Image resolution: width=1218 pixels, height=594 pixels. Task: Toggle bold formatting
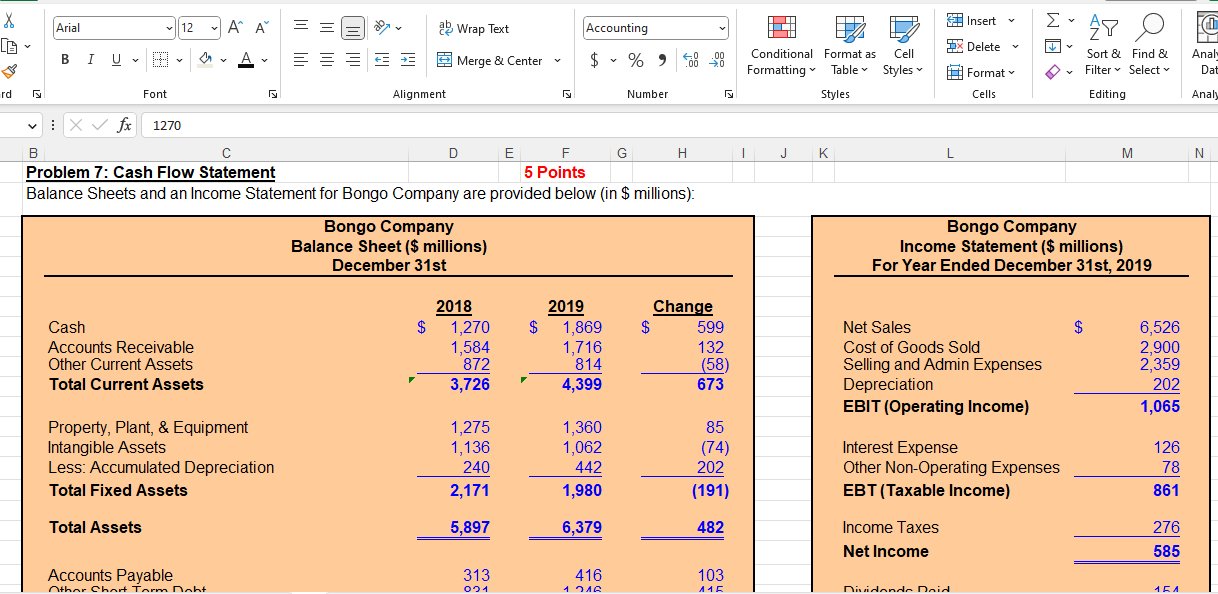[x=64, y=60]
